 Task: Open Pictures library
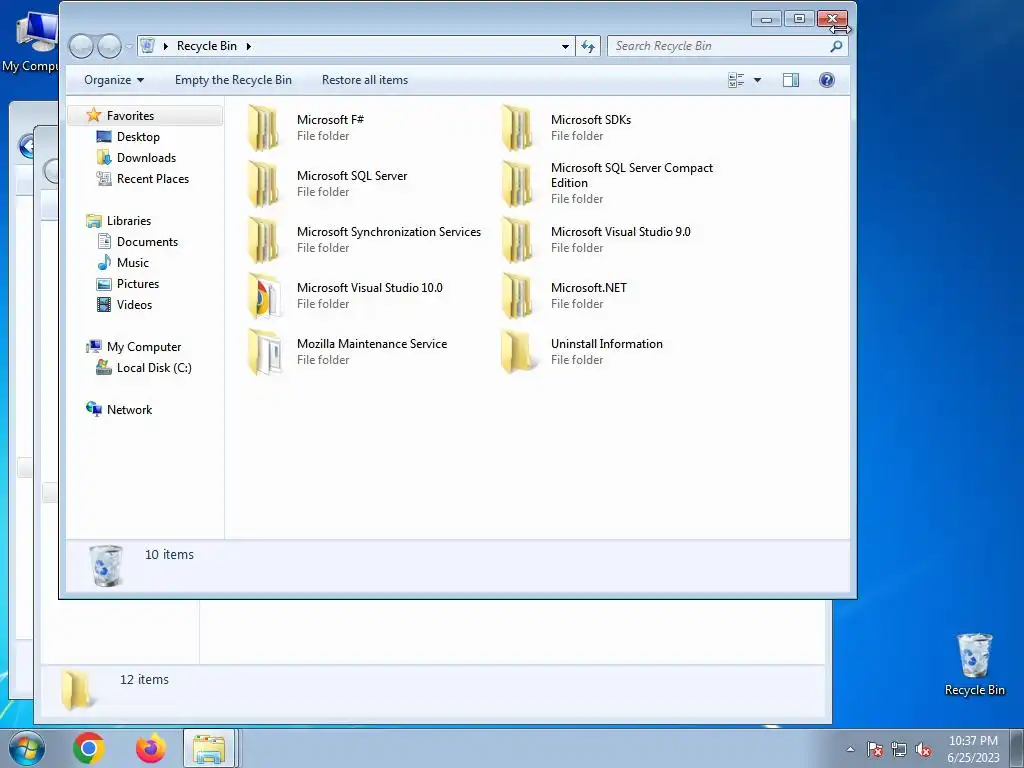tap(138, 283)
